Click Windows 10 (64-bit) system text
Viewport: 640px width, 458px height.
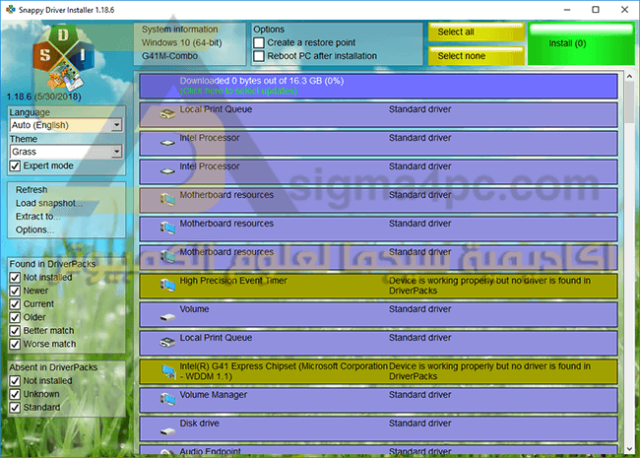182,43
